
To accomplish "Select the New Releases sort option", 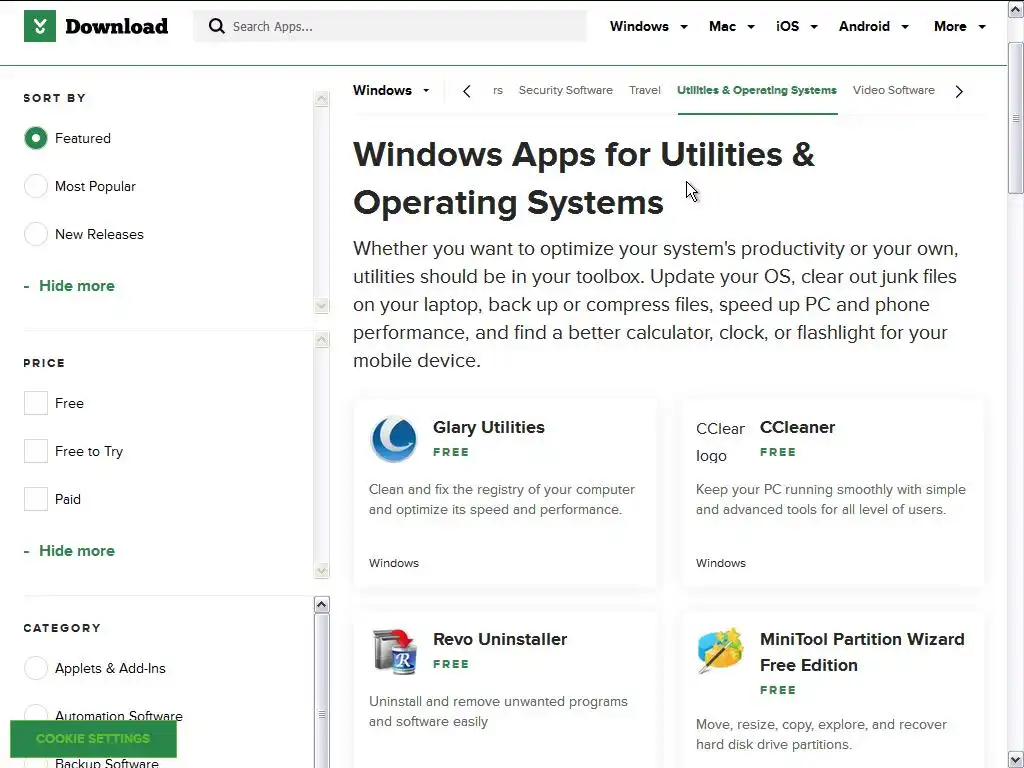I will click(36, 234).
